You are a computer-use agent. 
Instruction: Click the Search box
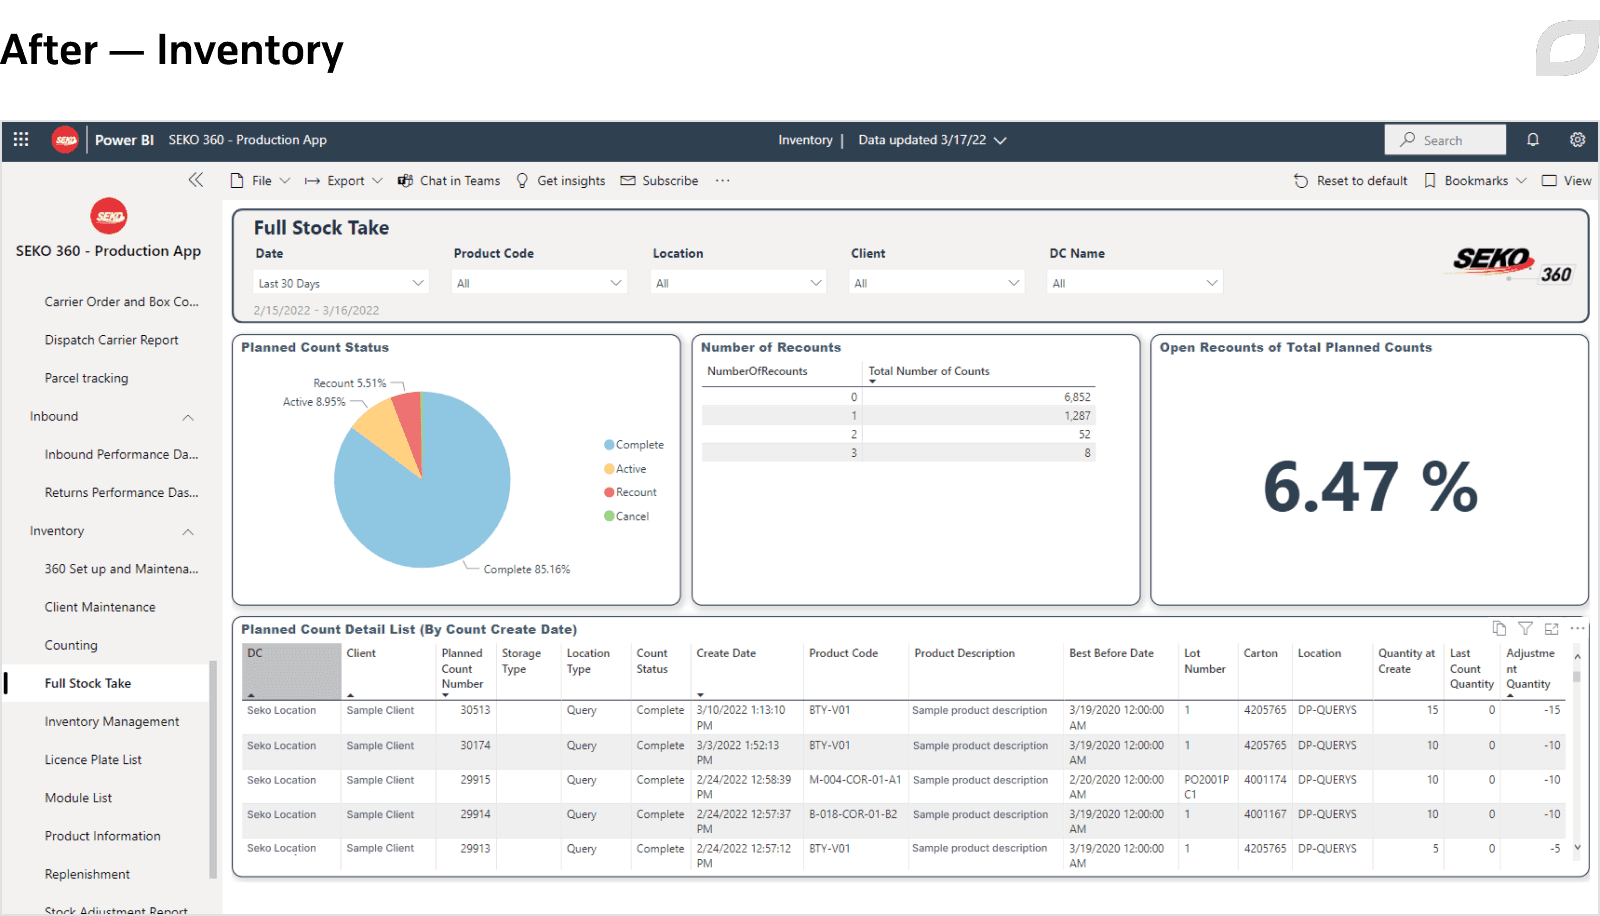pos(1445,140)
